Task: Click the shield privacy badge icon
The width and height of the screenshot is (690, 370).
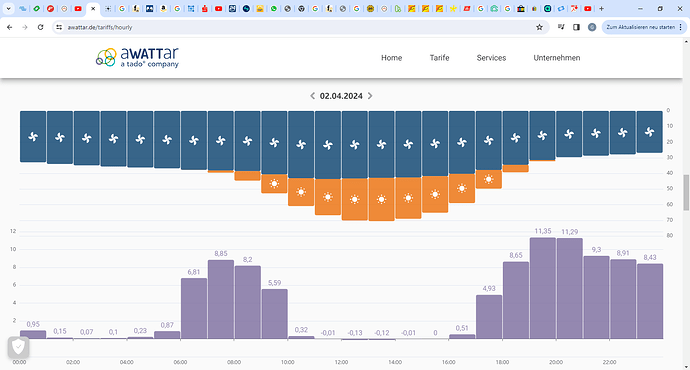Action: (18, 348)
